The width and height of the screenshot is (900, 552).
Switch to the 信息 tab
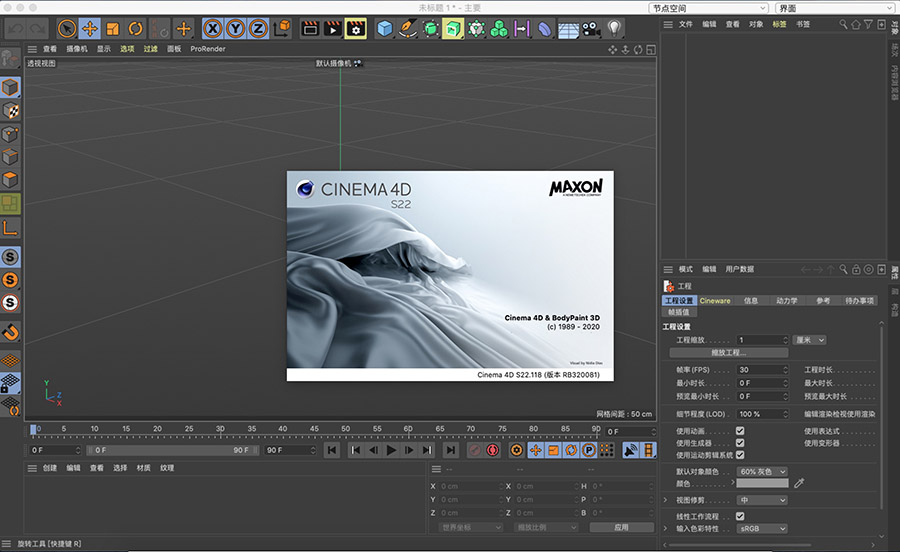[x=751, y=301]
